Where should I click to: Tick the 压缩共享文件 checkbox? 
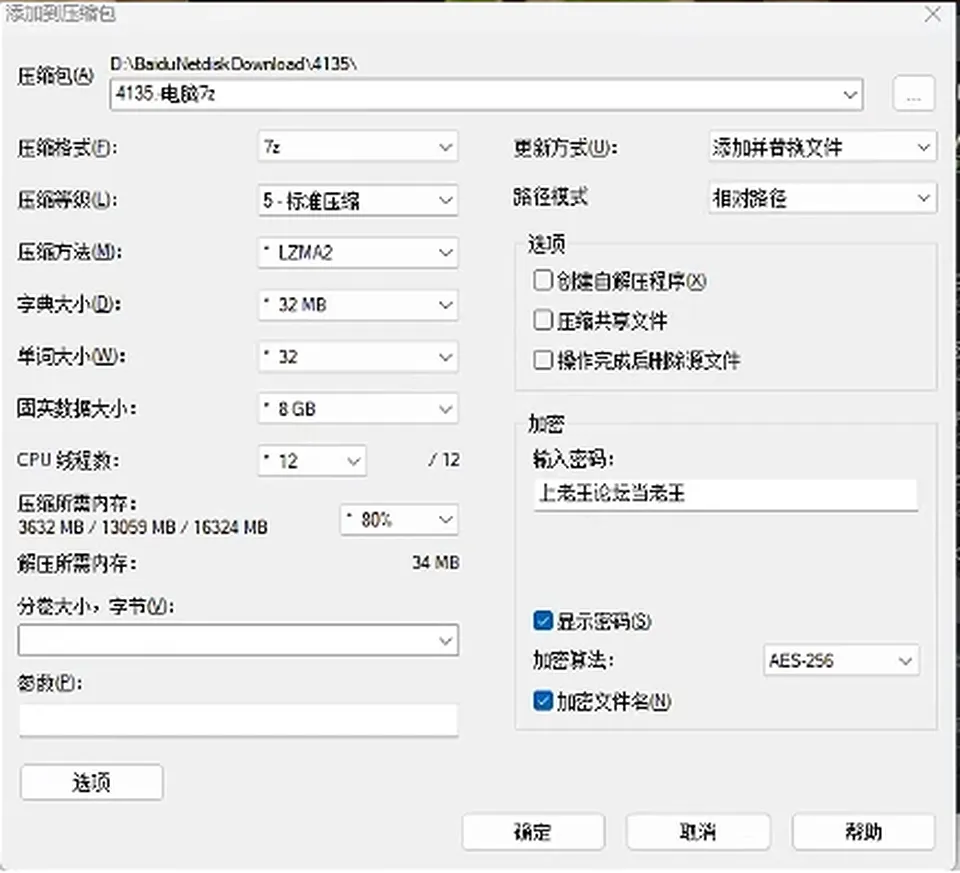click(x=542, y=320)
